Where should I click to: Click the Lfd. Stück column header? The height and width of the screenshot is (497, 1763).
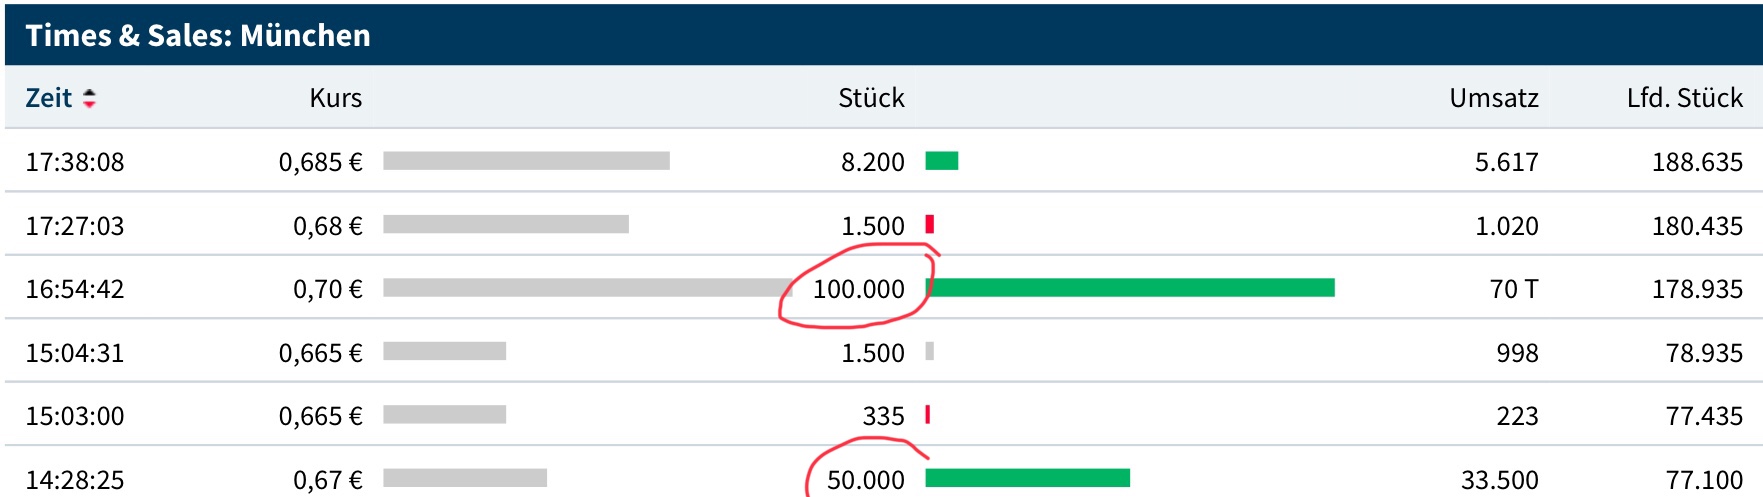click(1684, 98)
